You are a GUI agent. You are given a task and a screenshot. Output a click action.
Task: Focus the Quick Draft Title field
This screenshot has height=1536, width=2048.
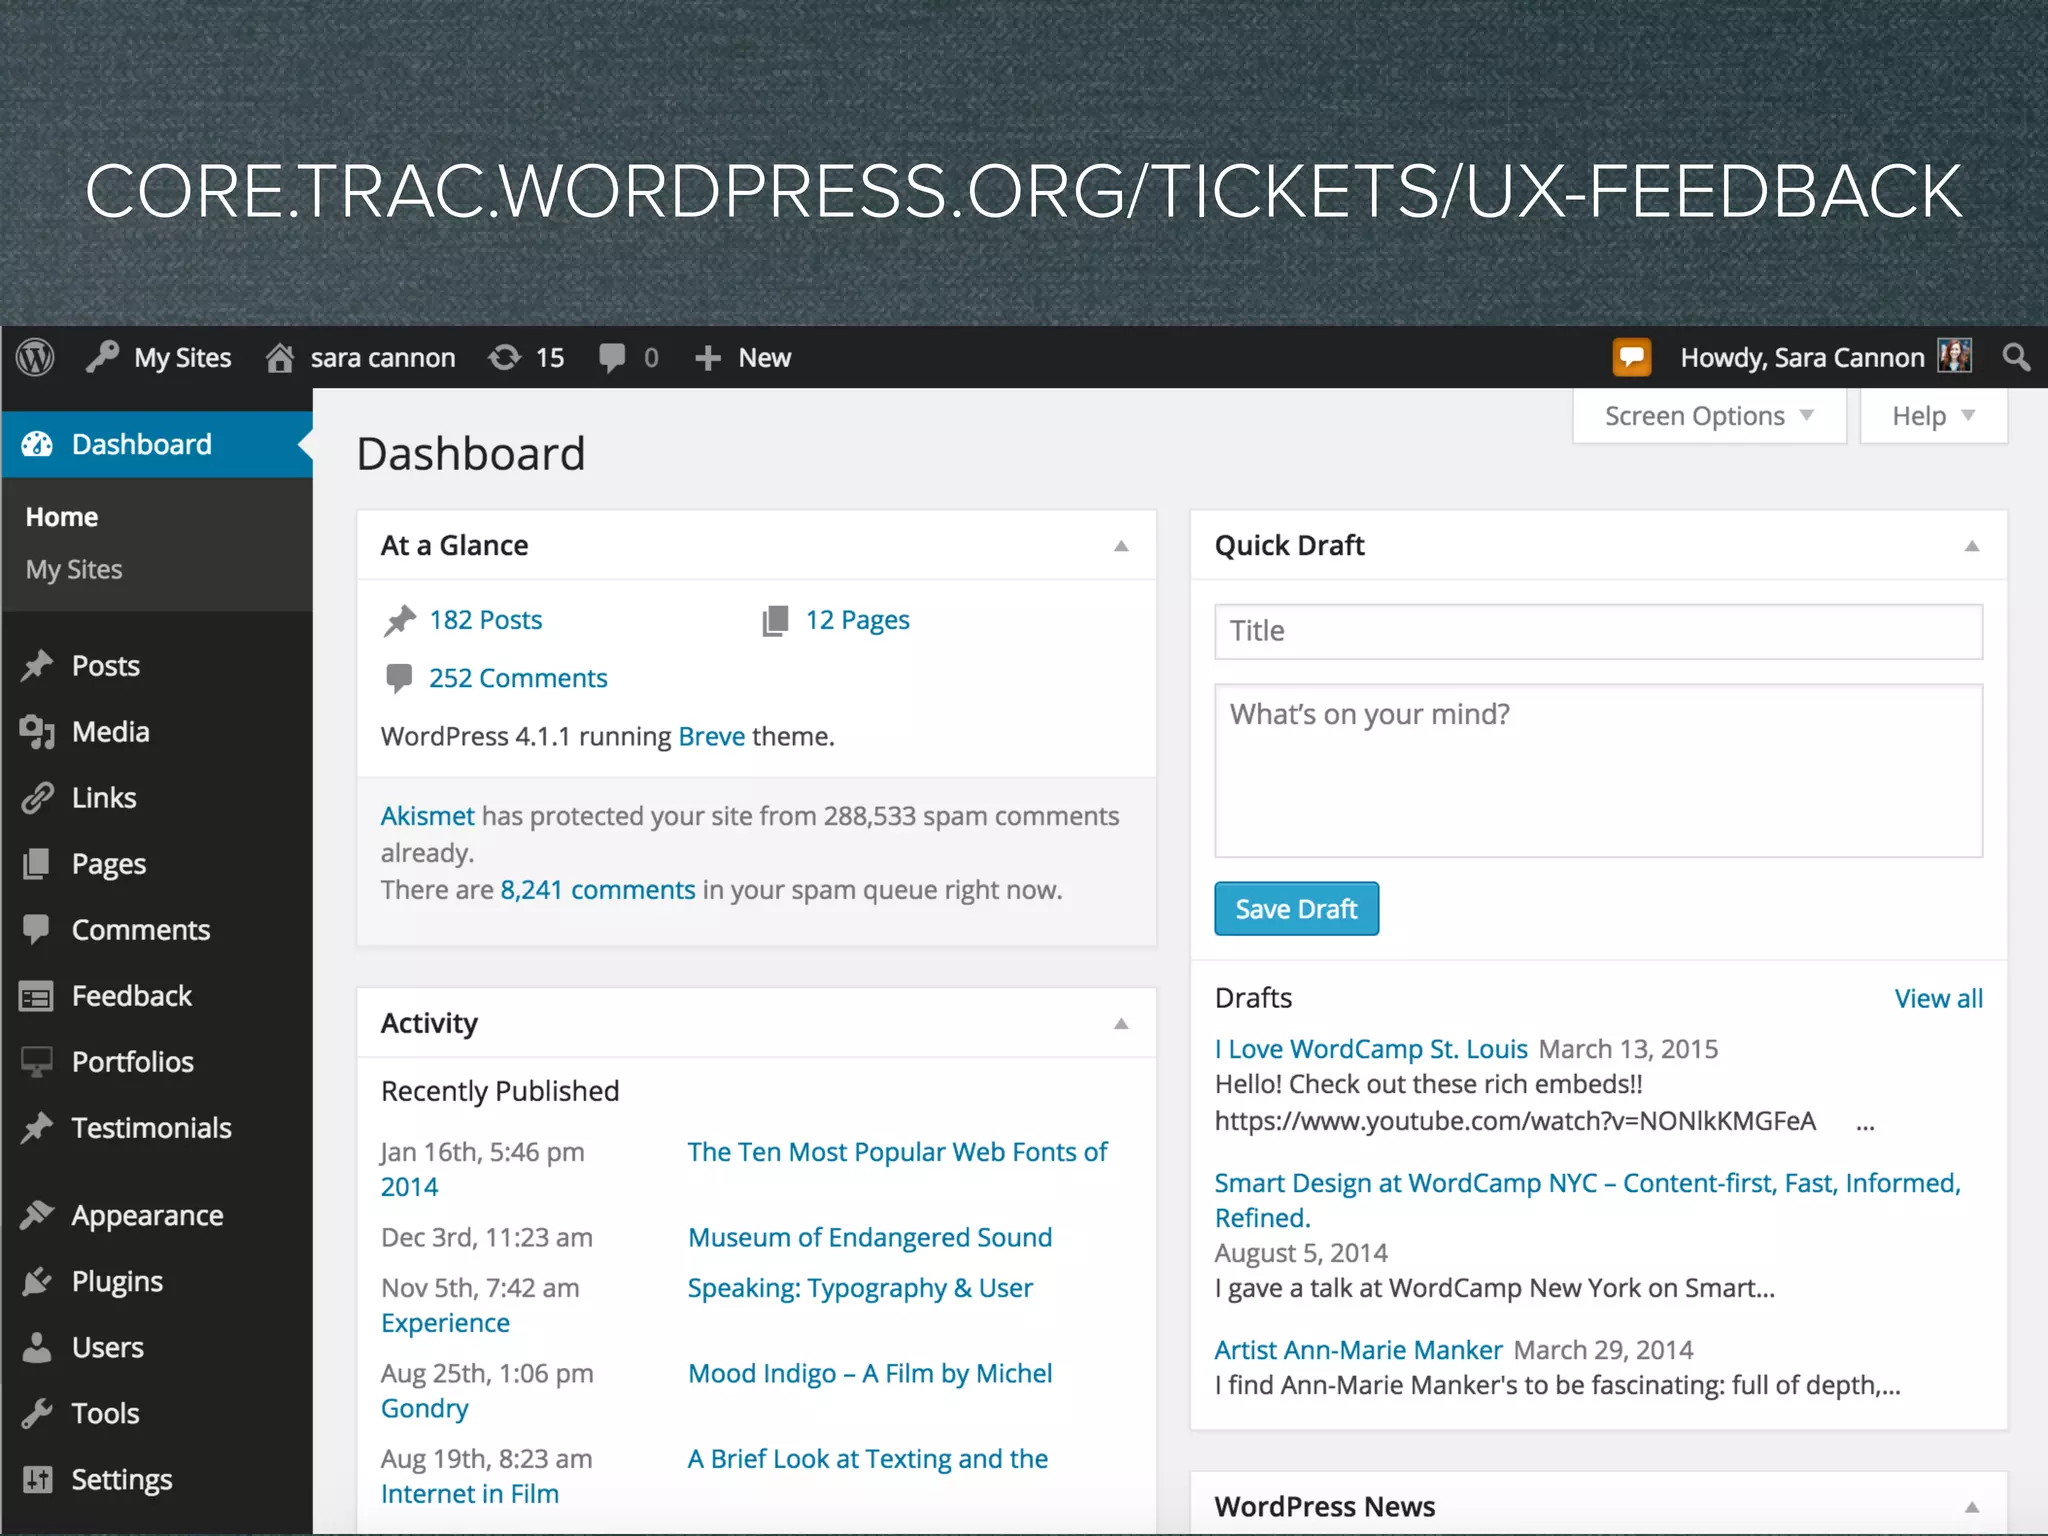1598,631
